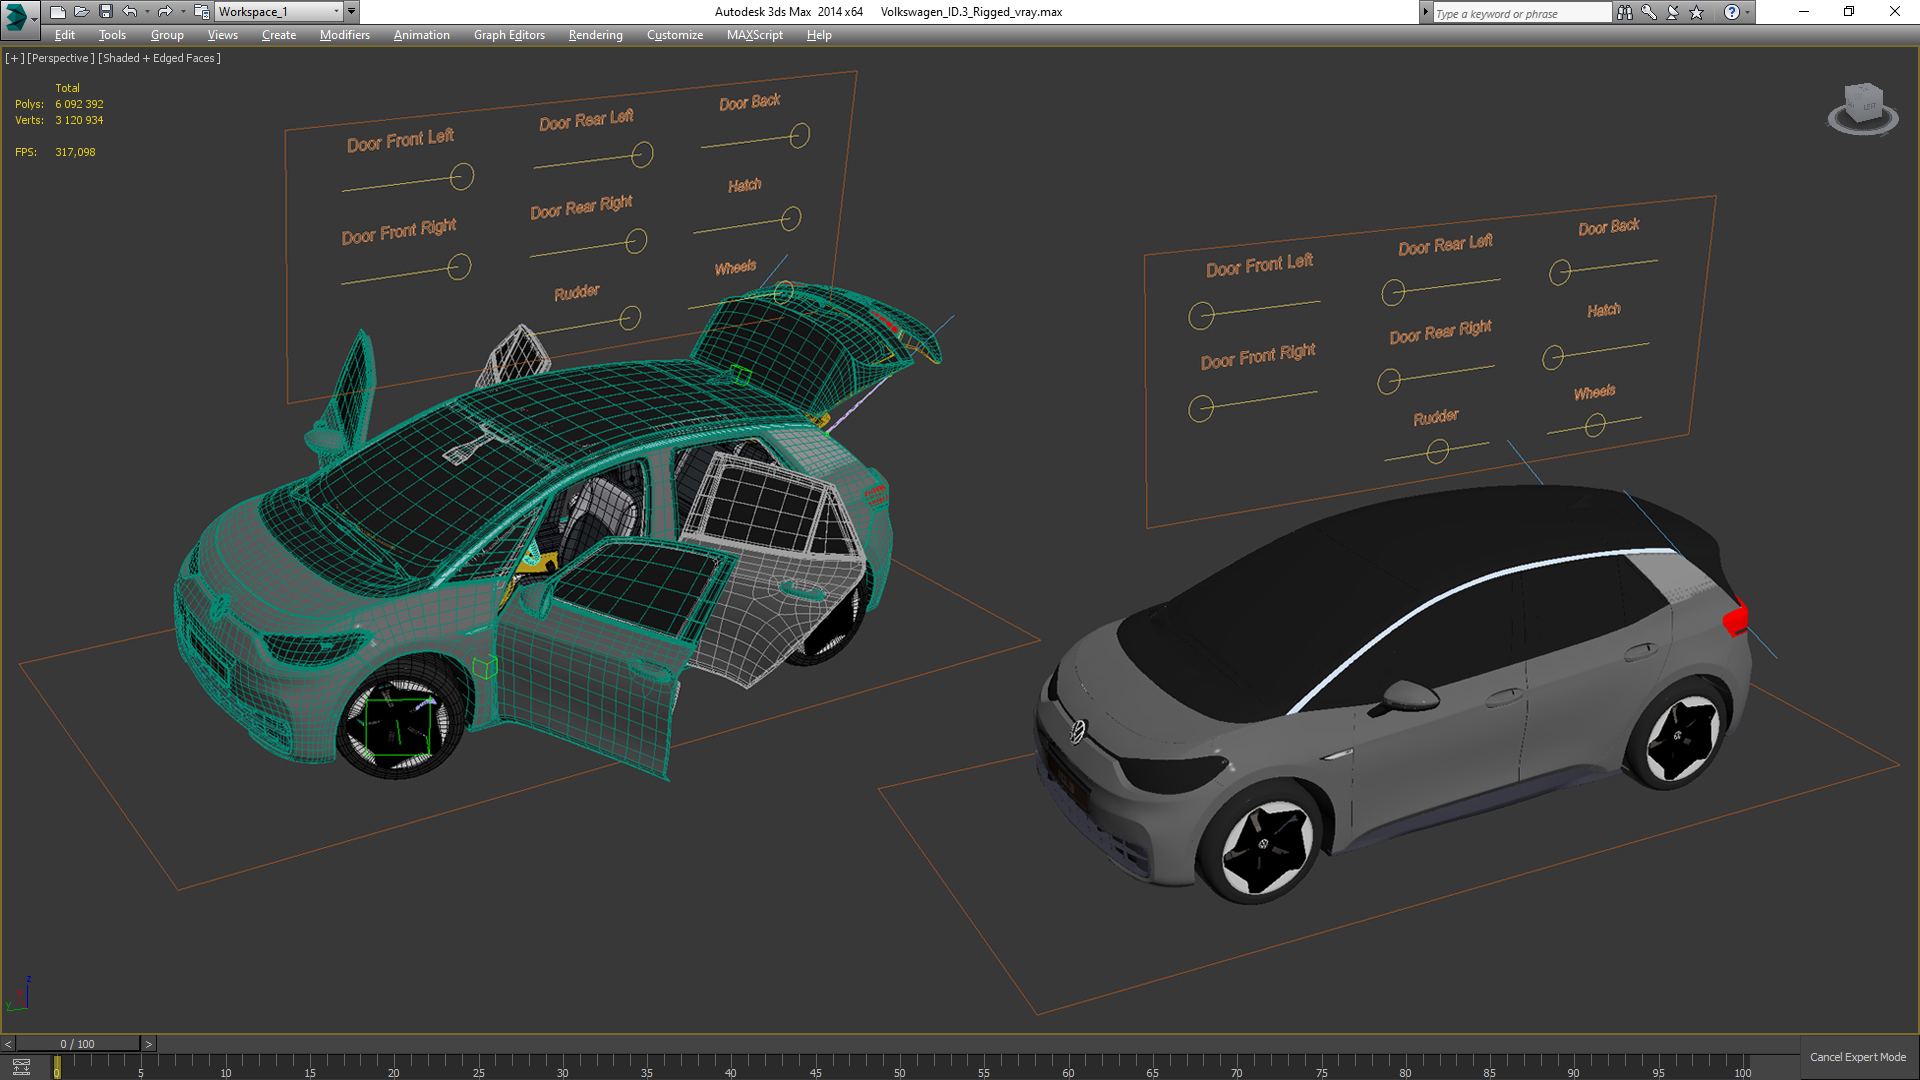Click the Favorites star icon
This screenshot has width=1920, height=1080.
(x=1697, y=12)
